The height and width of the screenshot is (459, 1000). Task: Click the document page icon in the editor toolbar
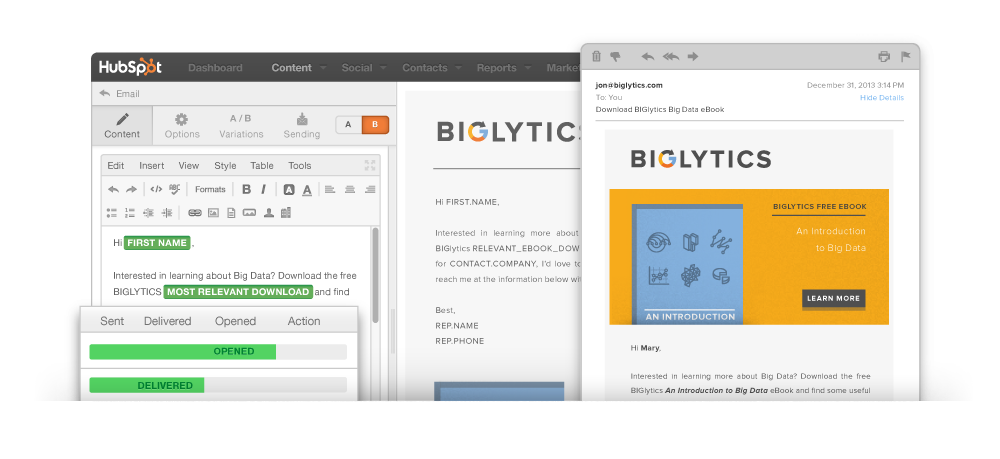[231, 213]
